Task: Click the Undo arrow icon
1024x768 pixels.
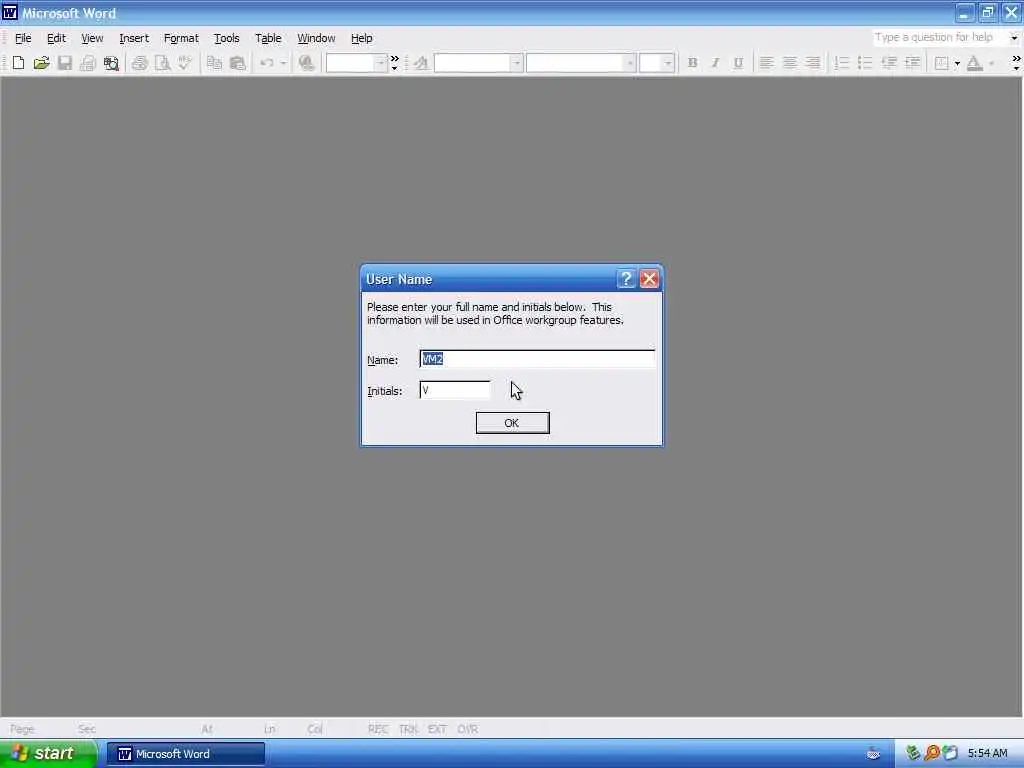Action: [x=267, y=63]
